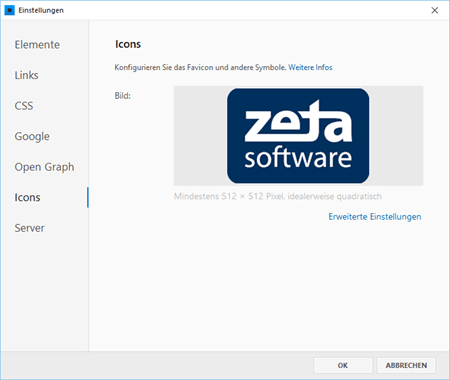Go to the Google settings section
The height and width of the screenshot is (380, 450).
click(32, 136)
